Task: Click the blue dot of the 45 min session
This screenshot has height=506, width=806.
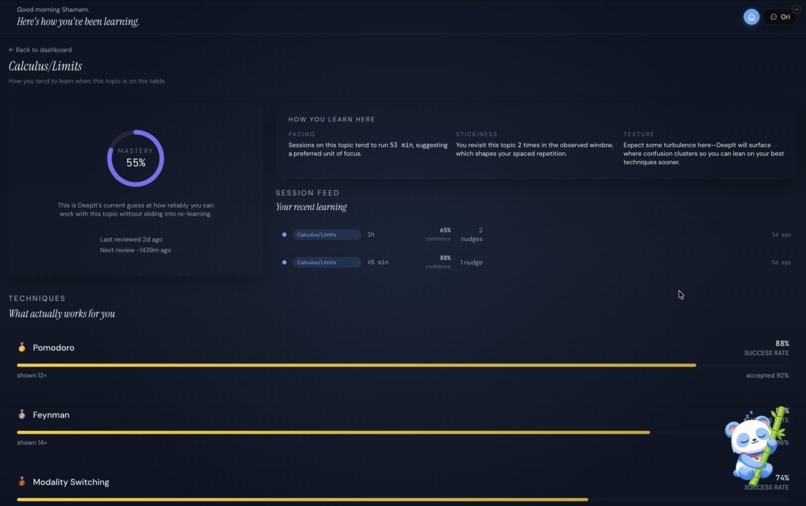Action: (x=284, y=262)
